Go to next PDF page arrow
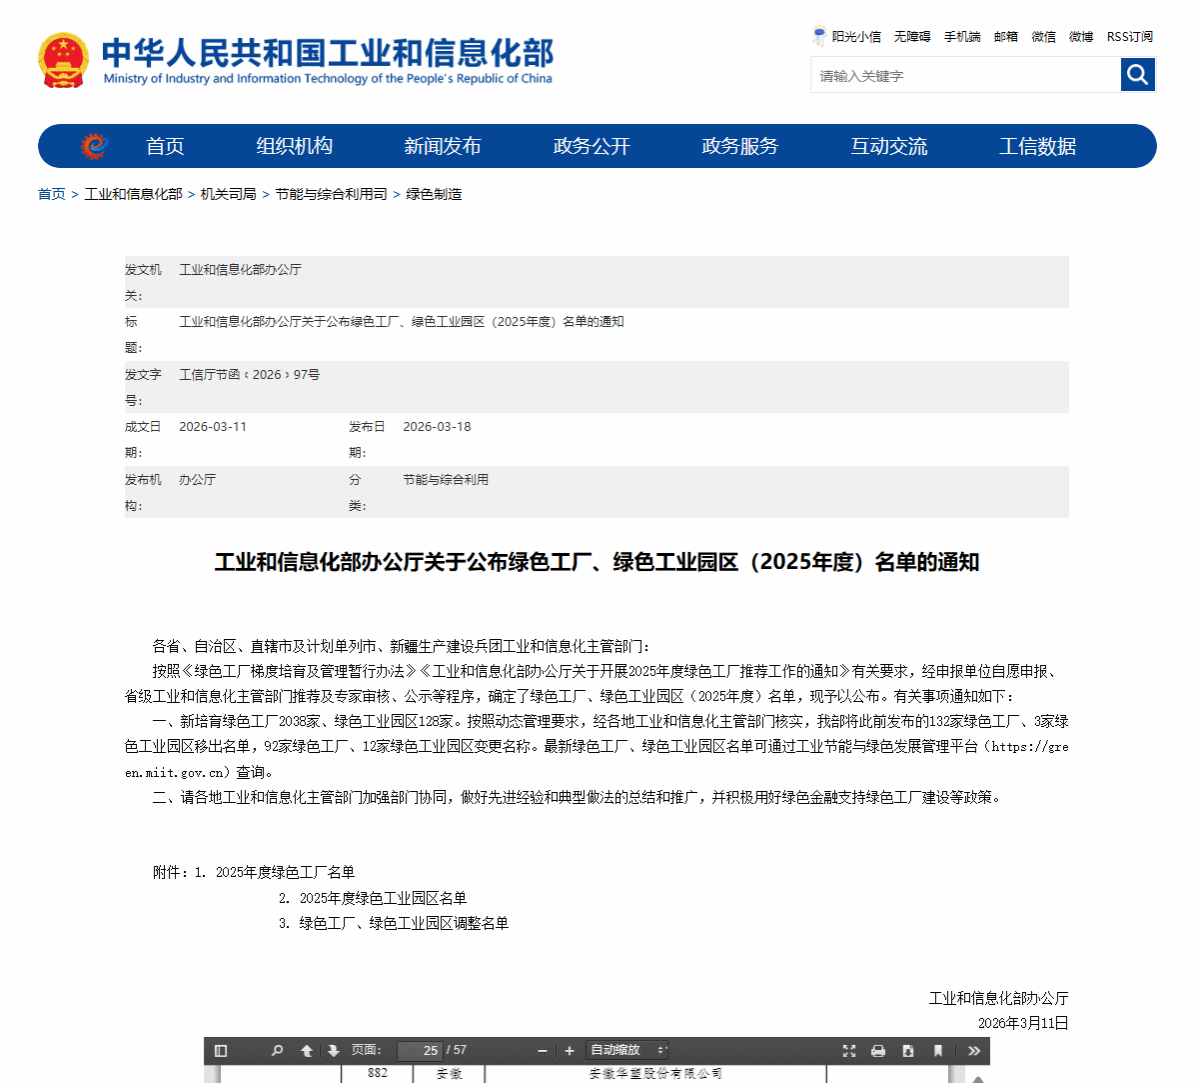 [333, 1050]
